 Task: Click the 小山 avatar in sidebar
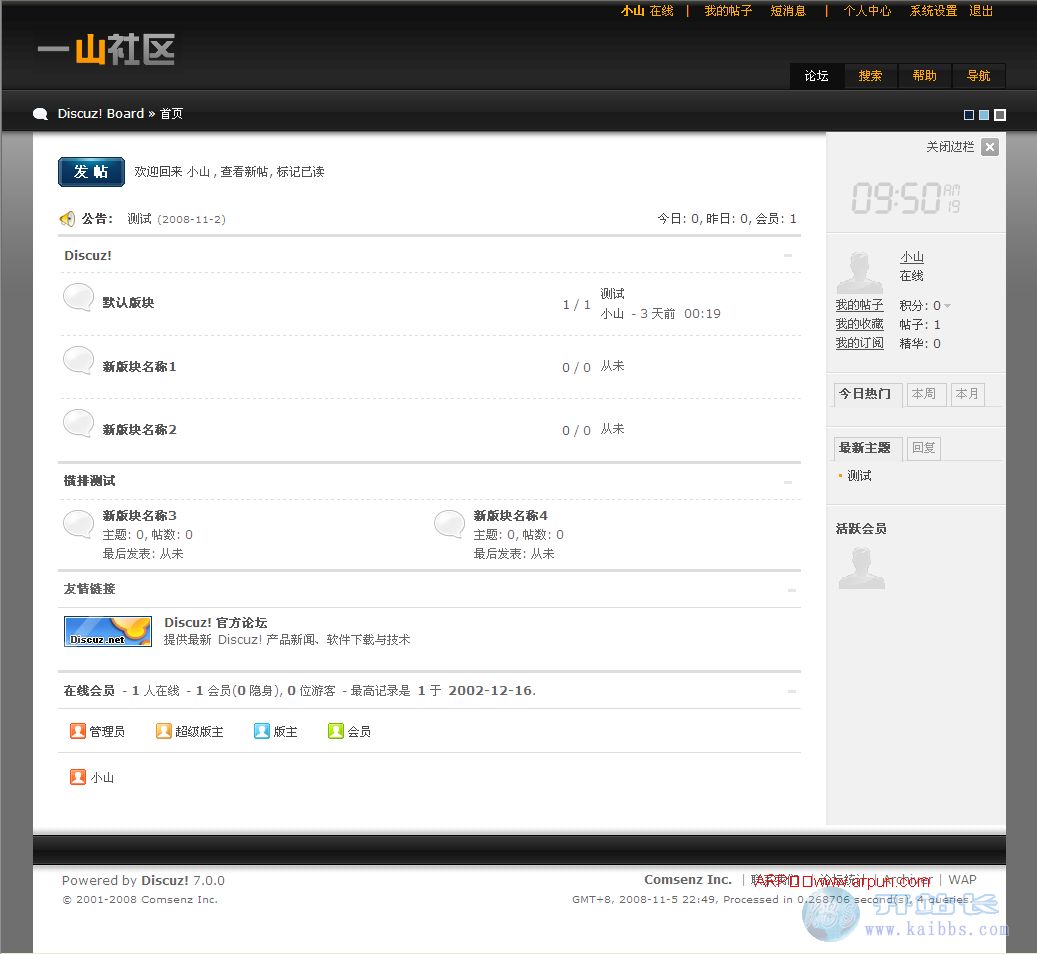[860, 273]
